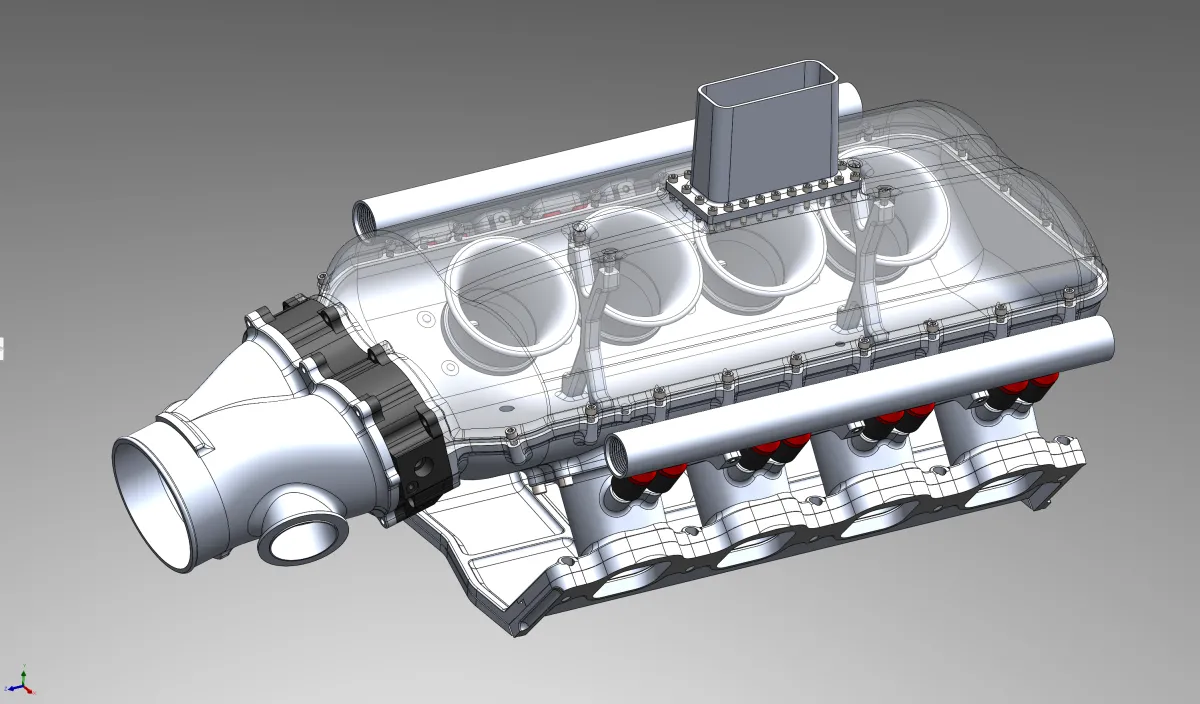Click the red X axis arrow of the triad

(x=28, y=690)
